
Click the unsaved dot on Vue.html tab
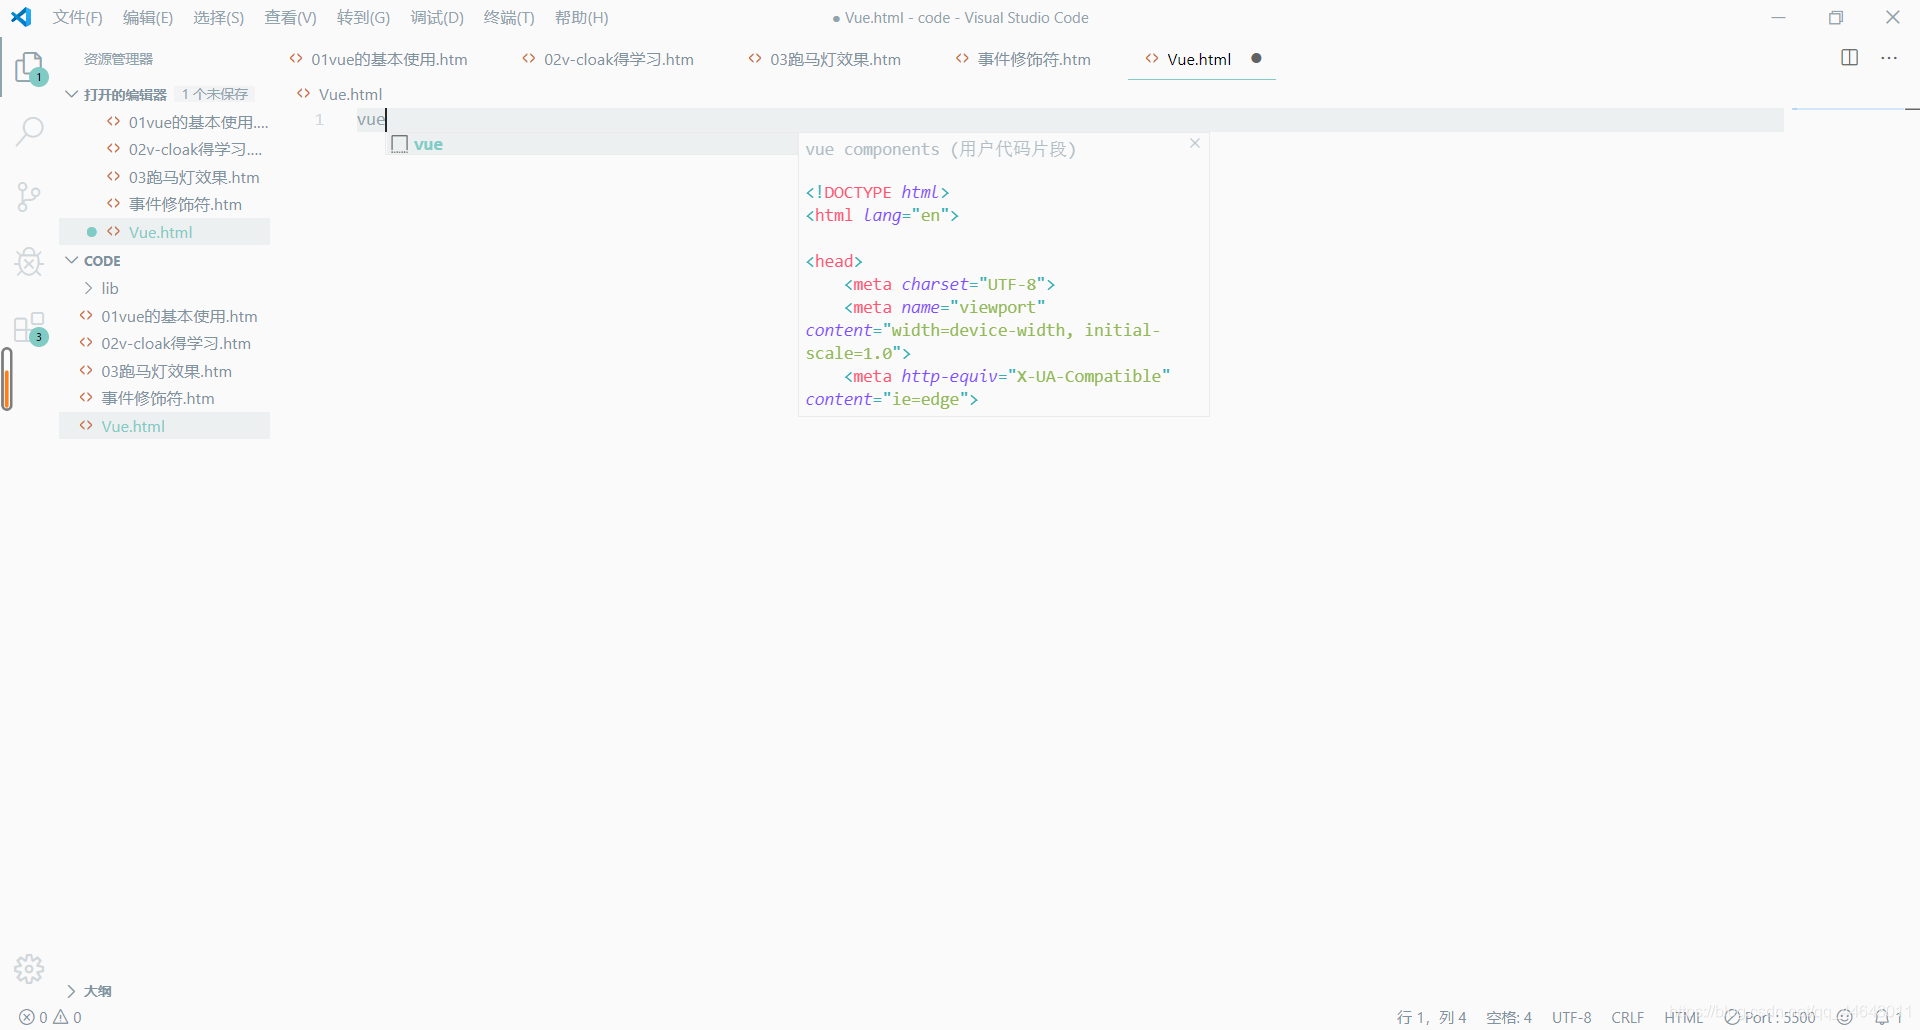(x=1257, y=59)
